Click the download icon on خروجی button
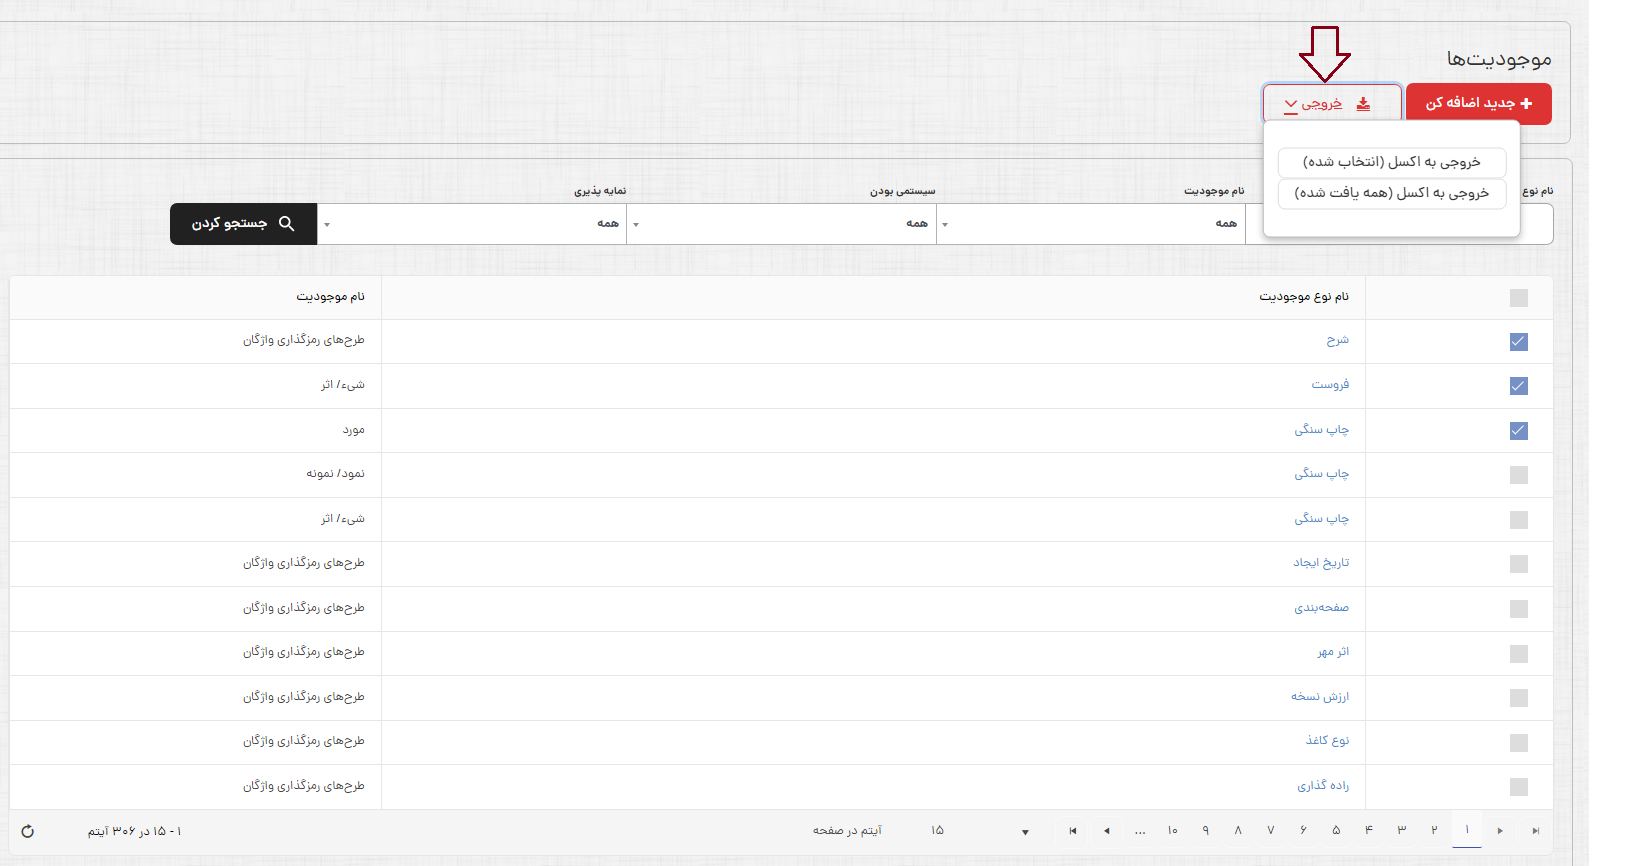This screenshot has height=866, width=1629. (1363, 104)
